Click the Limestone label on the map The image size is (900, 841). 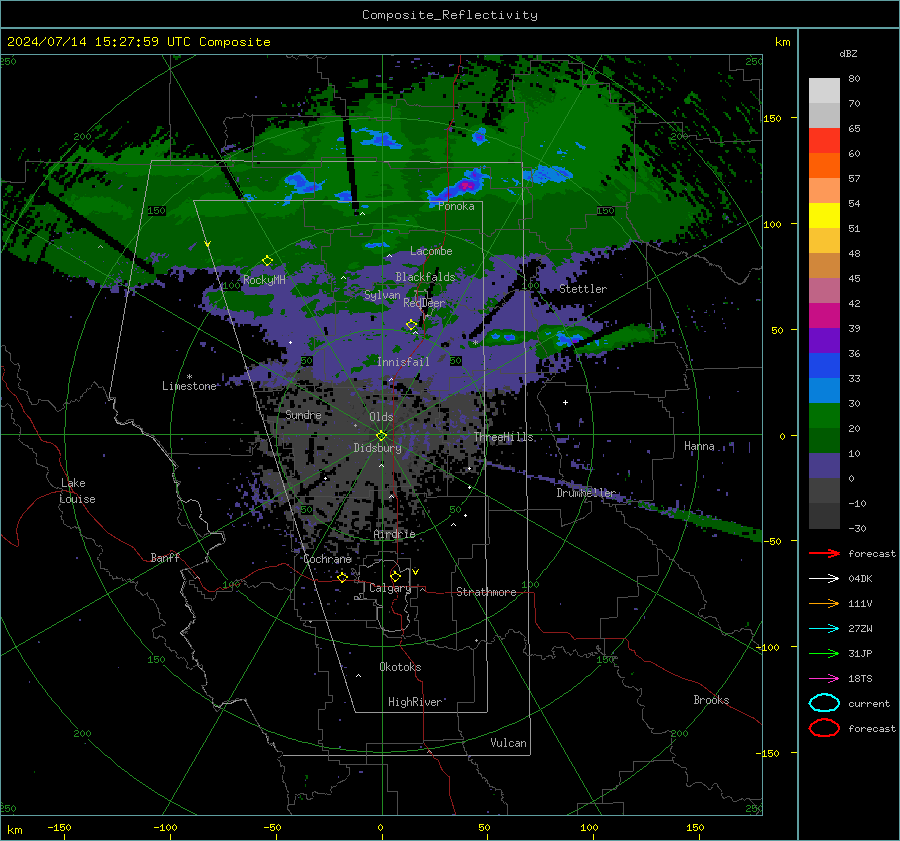point(189,386)
